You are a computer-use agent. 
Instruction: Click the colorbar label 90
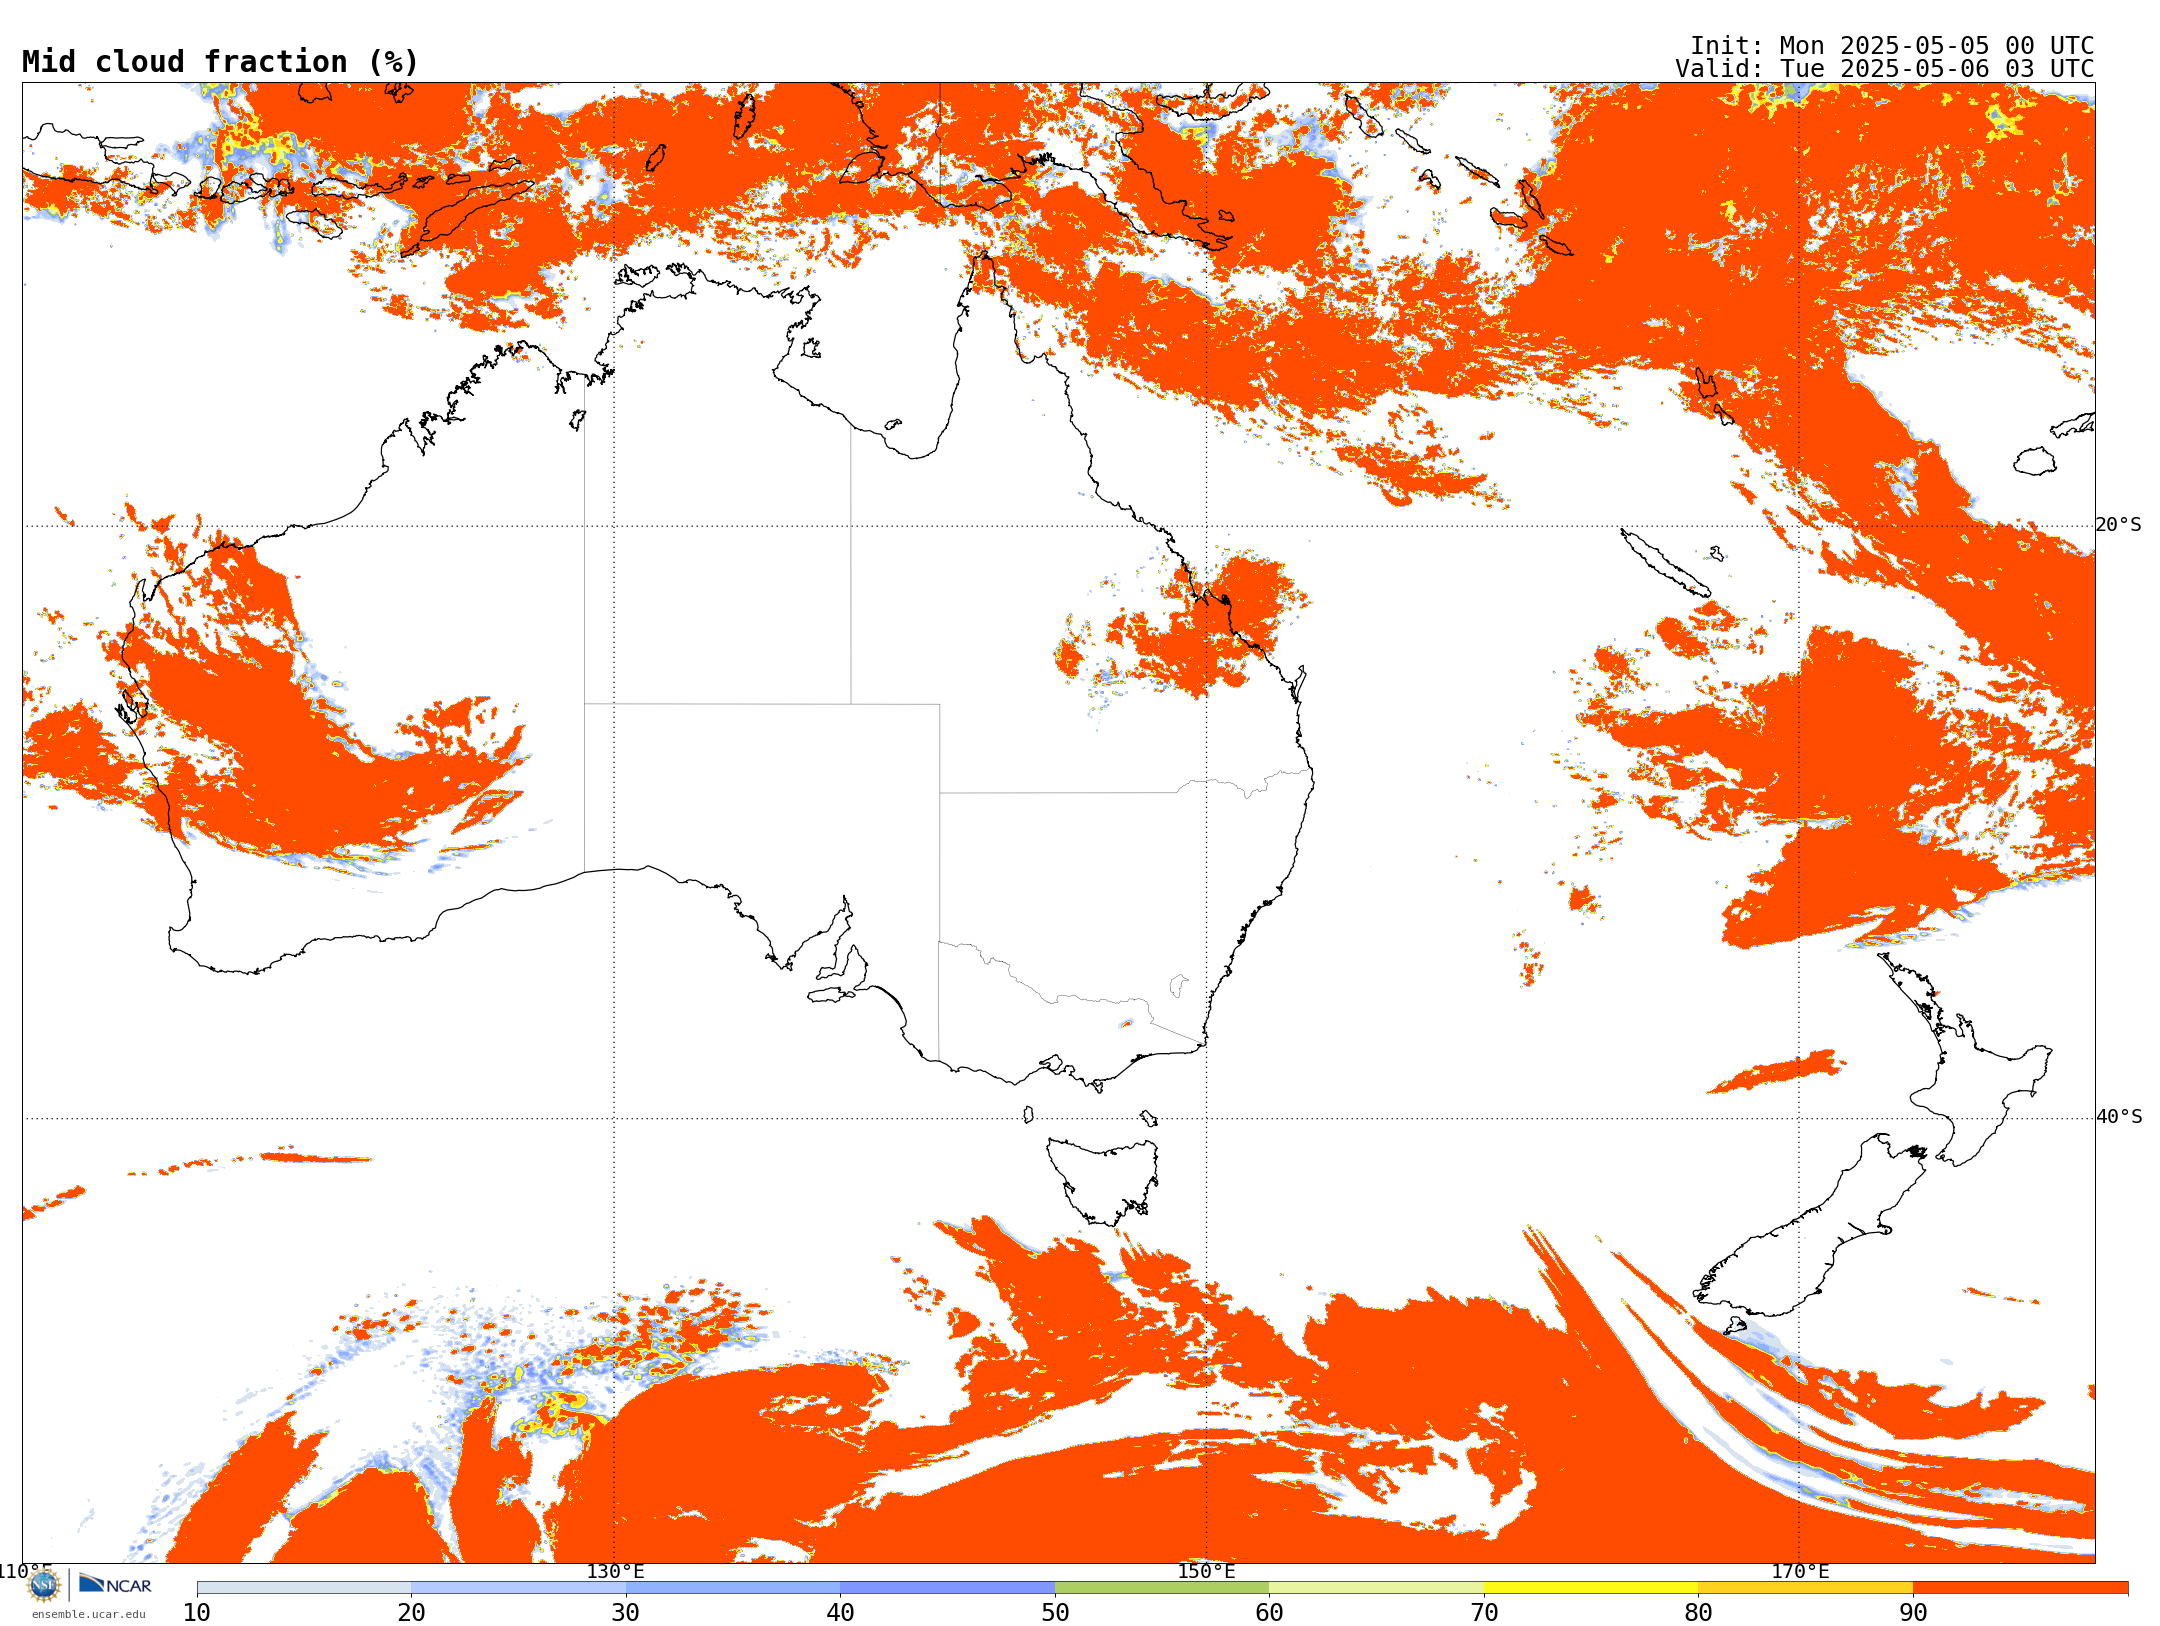(x=1913, y=1612)
